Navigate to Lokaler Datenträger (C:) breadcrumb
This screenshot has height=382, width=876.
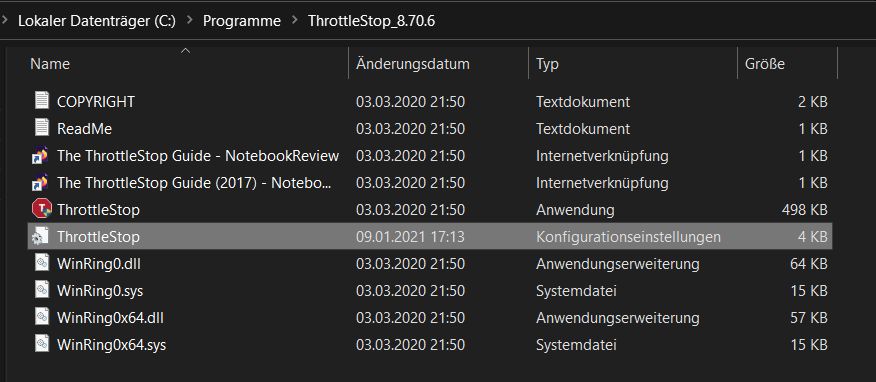pyautogui.click(x=97, y=21)
